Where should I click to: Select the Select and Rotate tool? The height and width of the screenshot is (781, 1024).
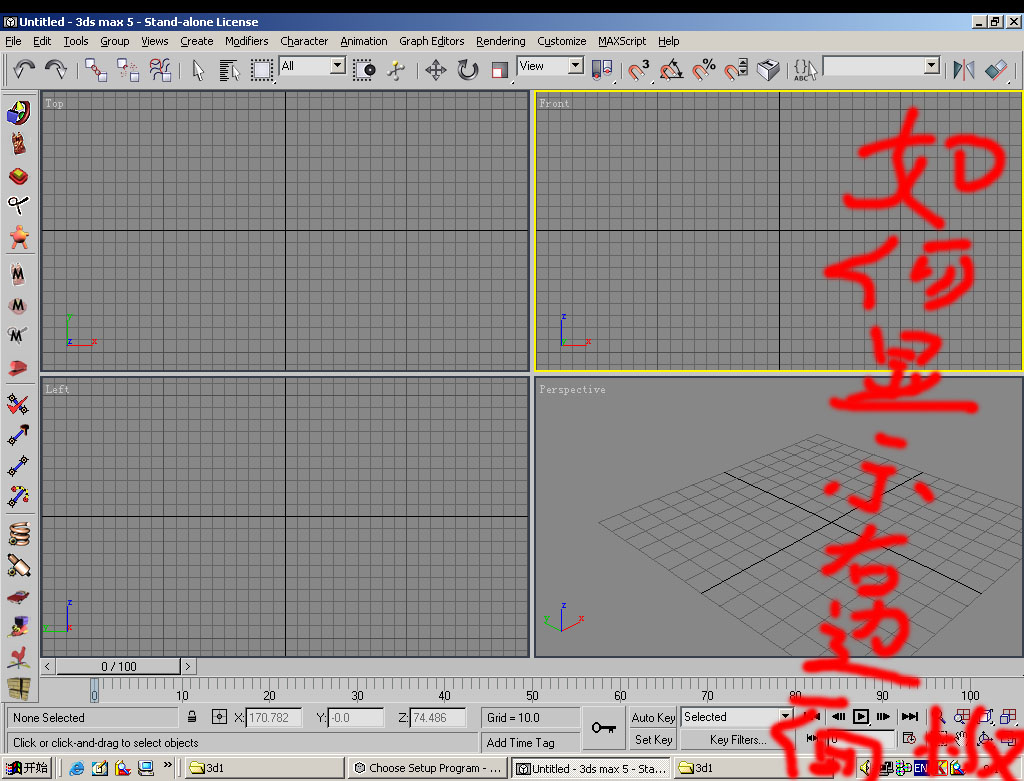[x=468, y=69]
